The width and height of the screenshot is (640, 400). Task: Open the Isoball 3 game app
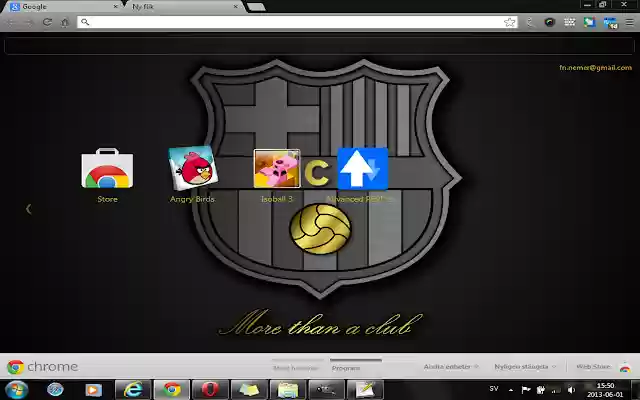(x=277, y=168)
